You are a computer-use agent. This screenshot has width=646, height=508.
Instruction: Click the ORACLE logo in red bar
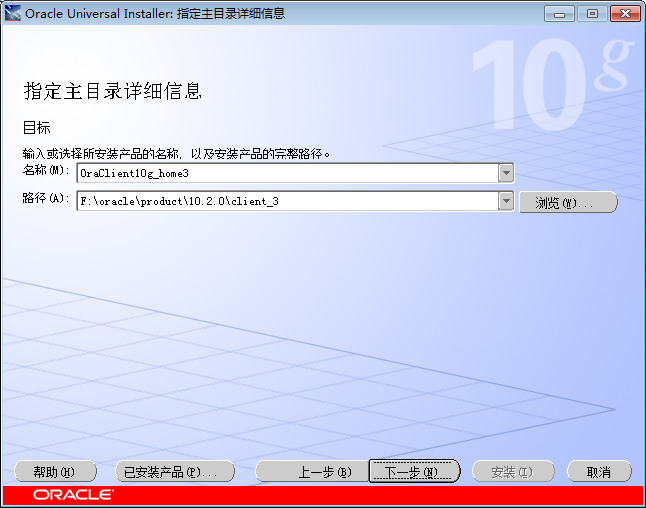pos(73,495)
